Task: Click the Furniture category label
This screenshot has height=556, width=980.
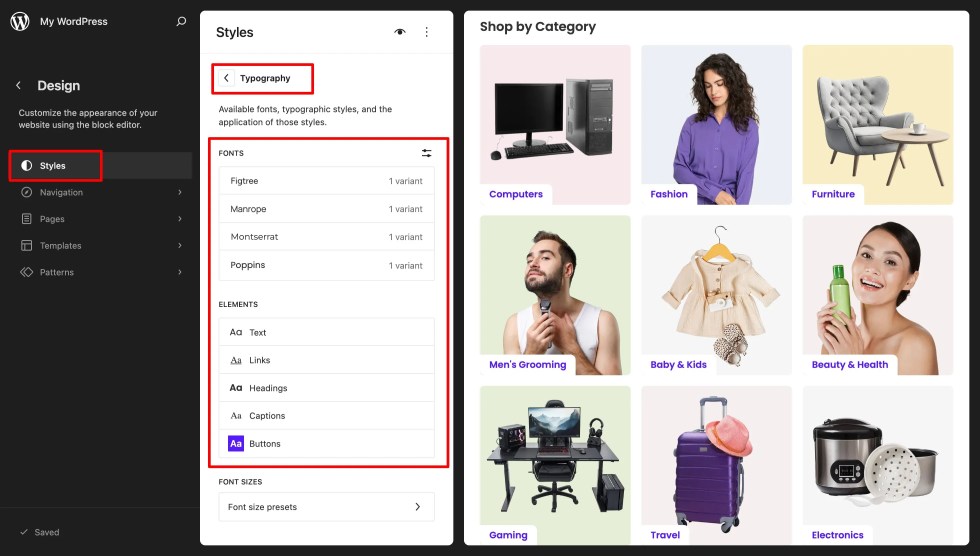Action: 833,194
